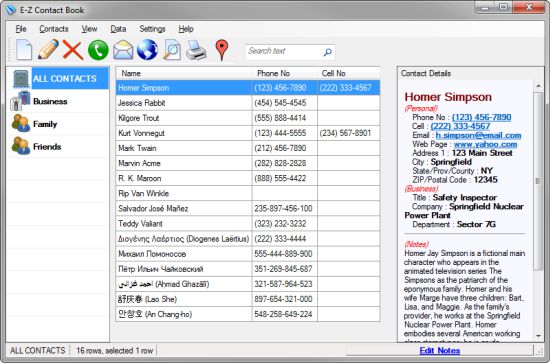Delete contact using the red X icon
Viewport: 550px width, 363px height.
tap(73, 50)
